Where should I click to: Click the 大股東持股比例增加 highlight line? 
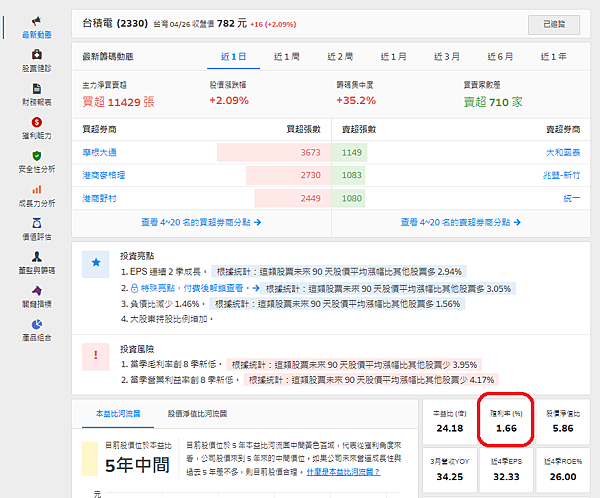pos(167,319)
